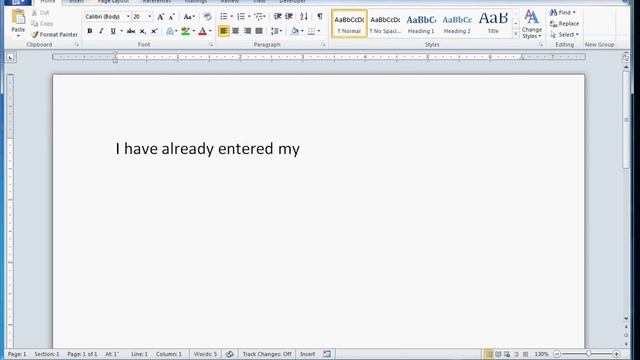This screenshot has width=640, height=360.
Task: Select align text left
Action: [x=224, y=31]
